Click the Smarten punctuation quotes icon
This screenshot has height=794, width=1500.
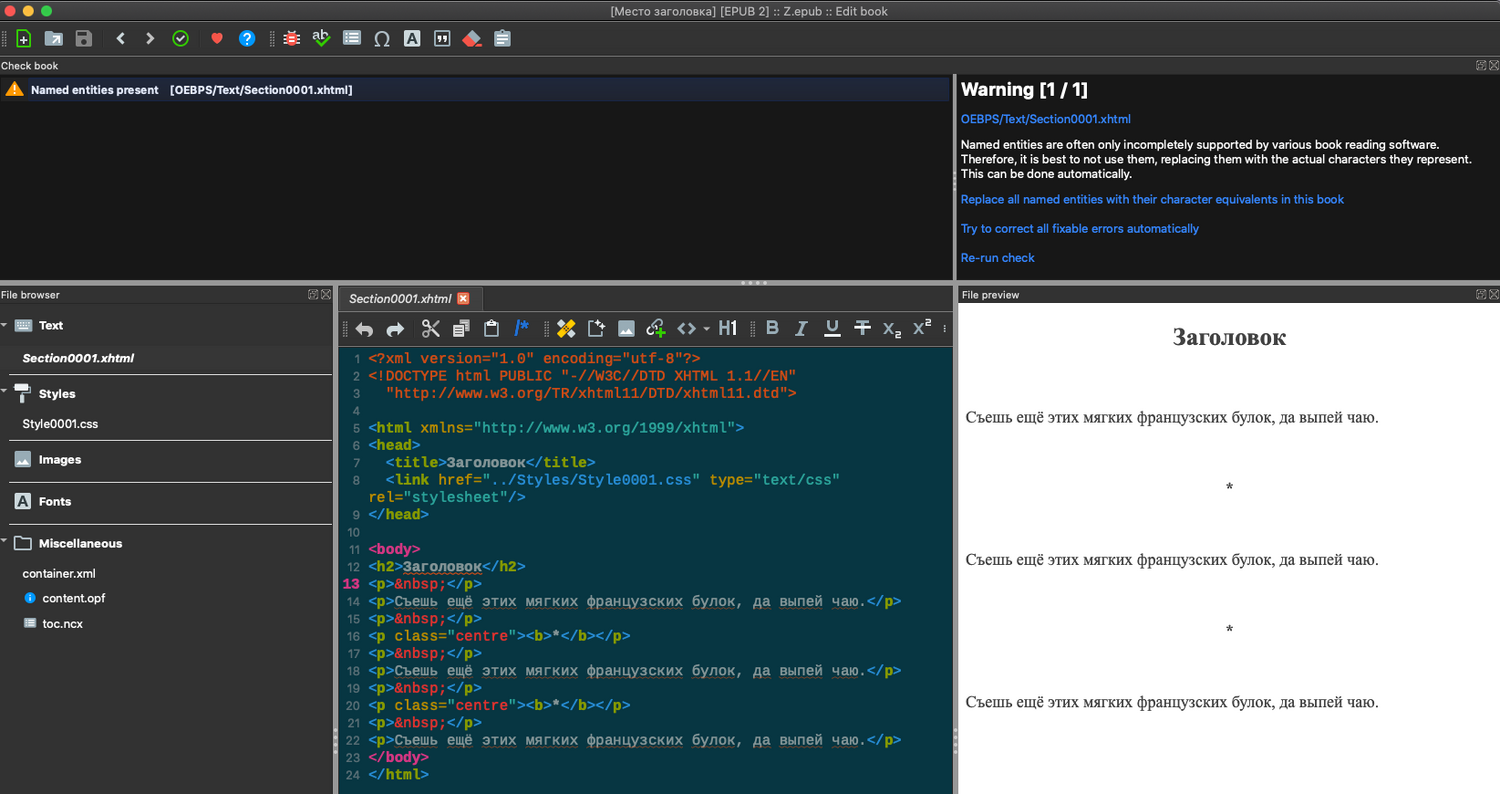[x=442, y=39]
